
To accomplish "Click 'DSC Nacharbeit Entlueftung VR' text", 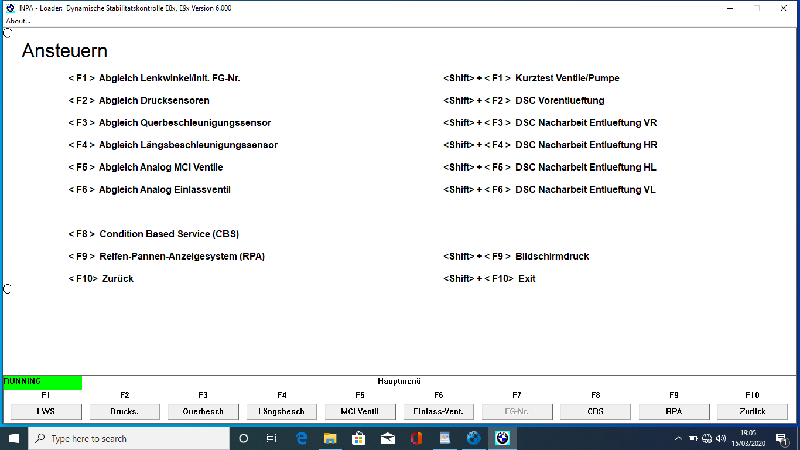I will coord(586,123).
